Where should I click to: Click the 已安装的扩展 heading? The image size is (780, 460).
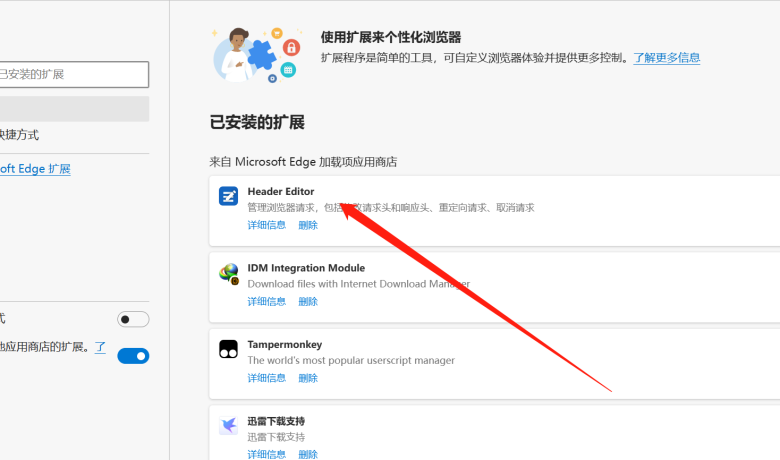pyautogui.click(x=257, y=122)
